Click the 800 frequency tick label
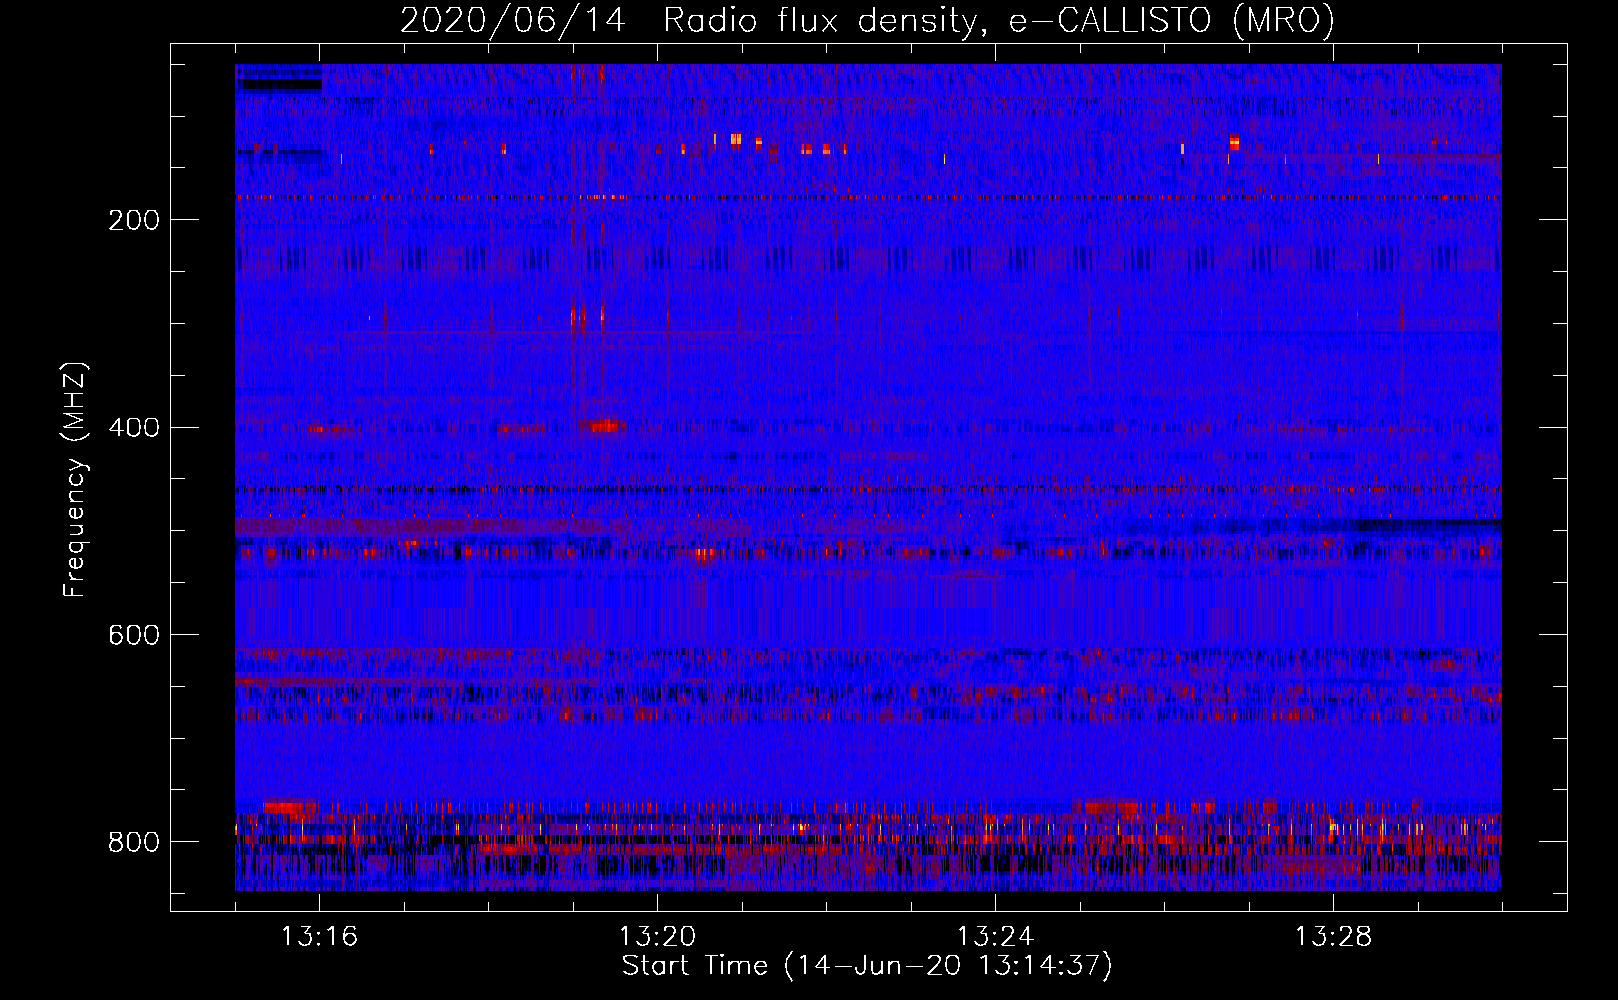The width and height of the screenshot is (1618, 1000). coord(134,843)
